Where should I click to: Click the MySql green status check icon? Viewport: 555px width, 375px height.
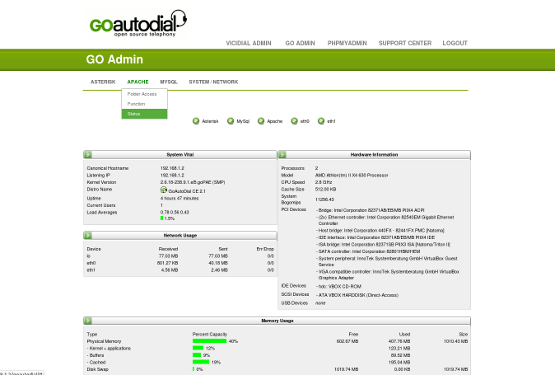pyautogui.click(x=230, y=121)
